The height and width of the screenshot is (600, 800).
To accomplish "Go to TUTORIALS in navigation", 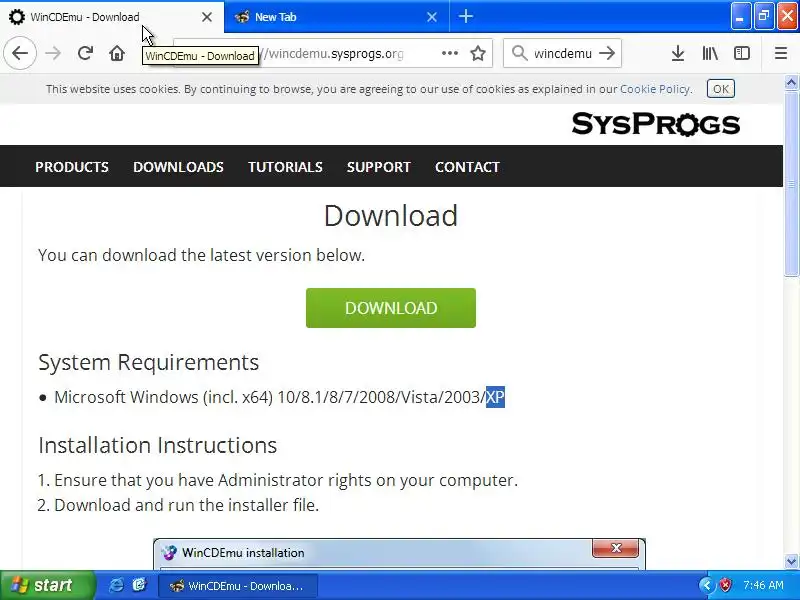I will pyautogui.click(x=285, y=167).
